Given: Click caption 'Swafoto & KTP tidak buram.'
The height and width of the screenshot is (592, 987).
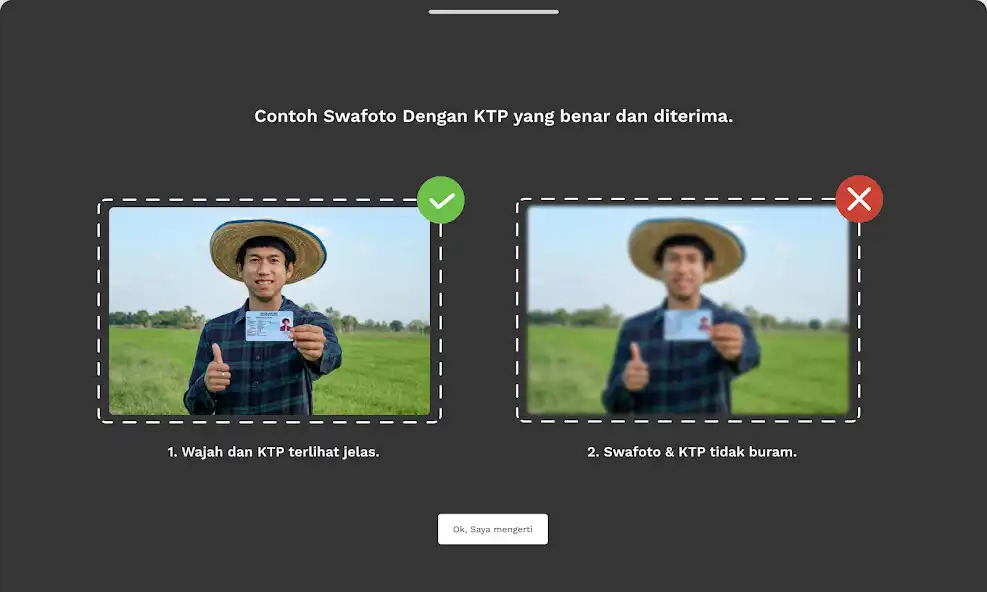Looking at the screenshot, I should pos(700,452).
